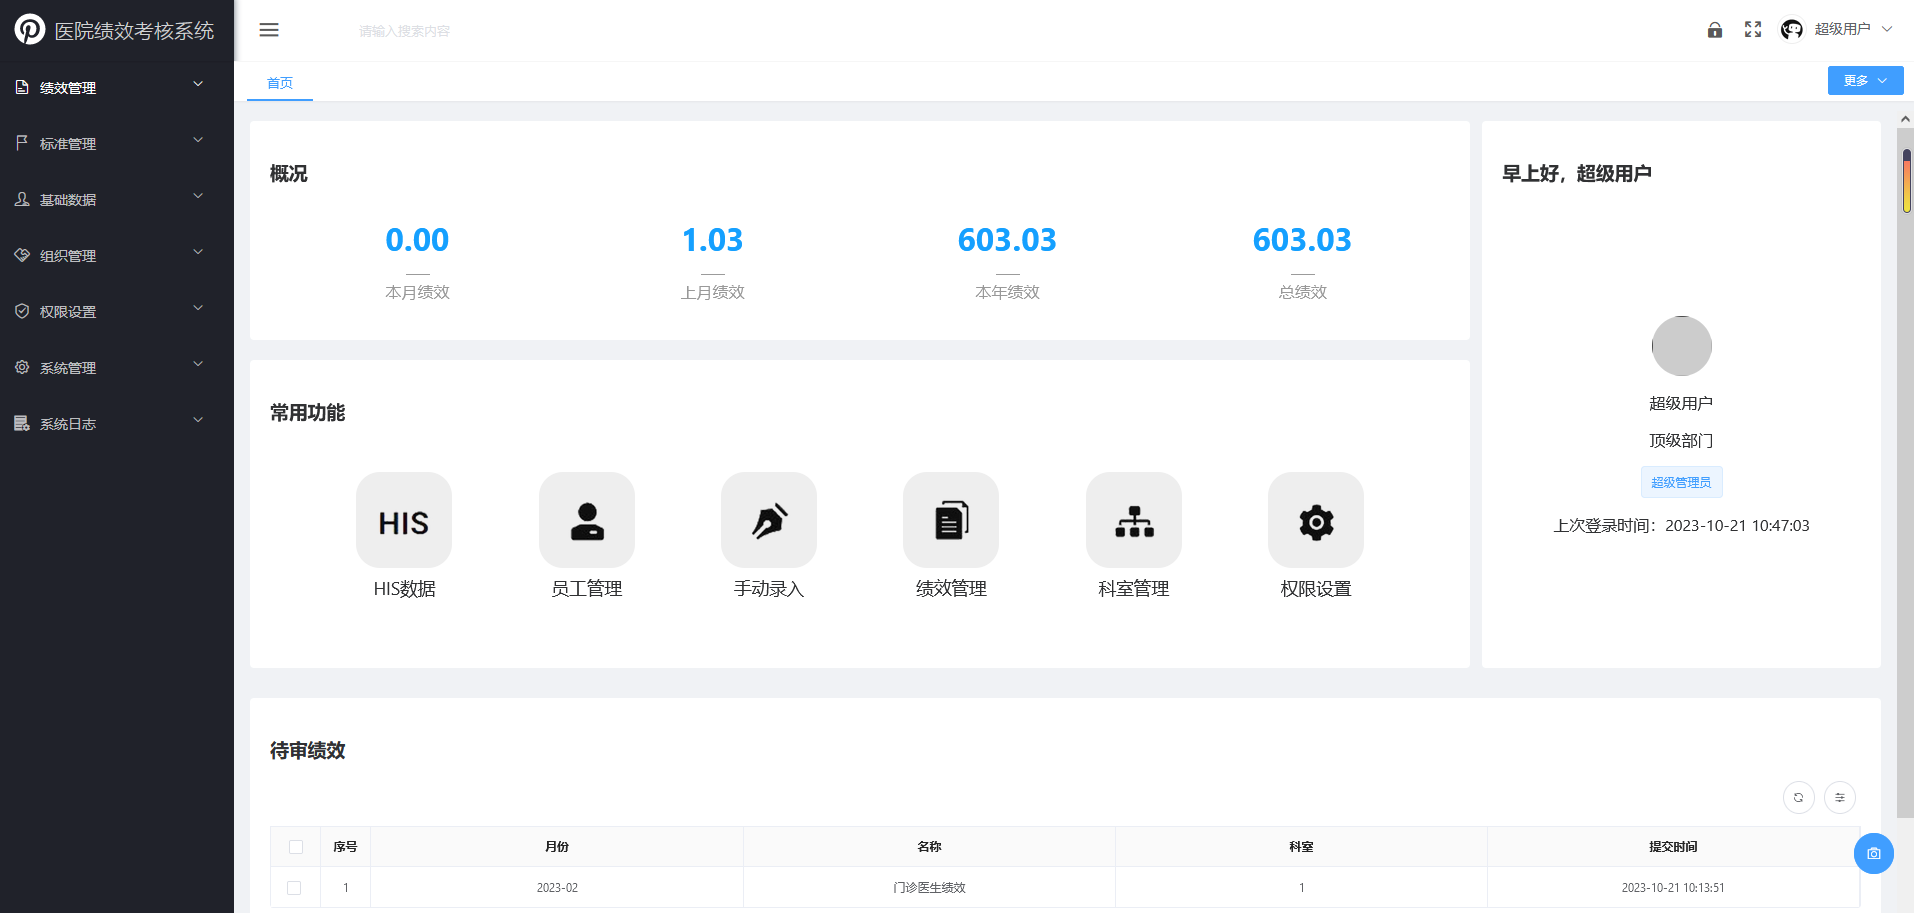Expand the 组织管理 menu chevron
The height and width of the screenshot is (913, 1914).
[x=198, y=252]
